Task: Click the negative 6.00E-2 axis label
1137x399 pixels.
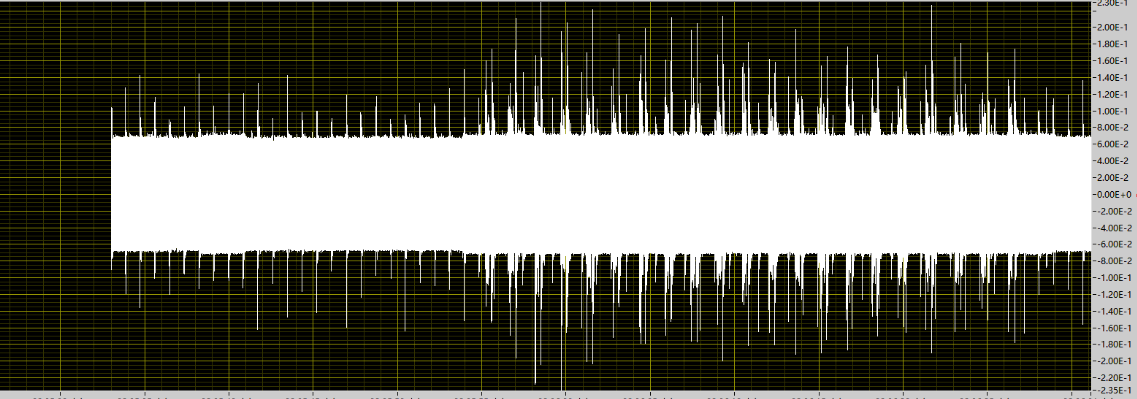Action: [x=1115, y=244]
